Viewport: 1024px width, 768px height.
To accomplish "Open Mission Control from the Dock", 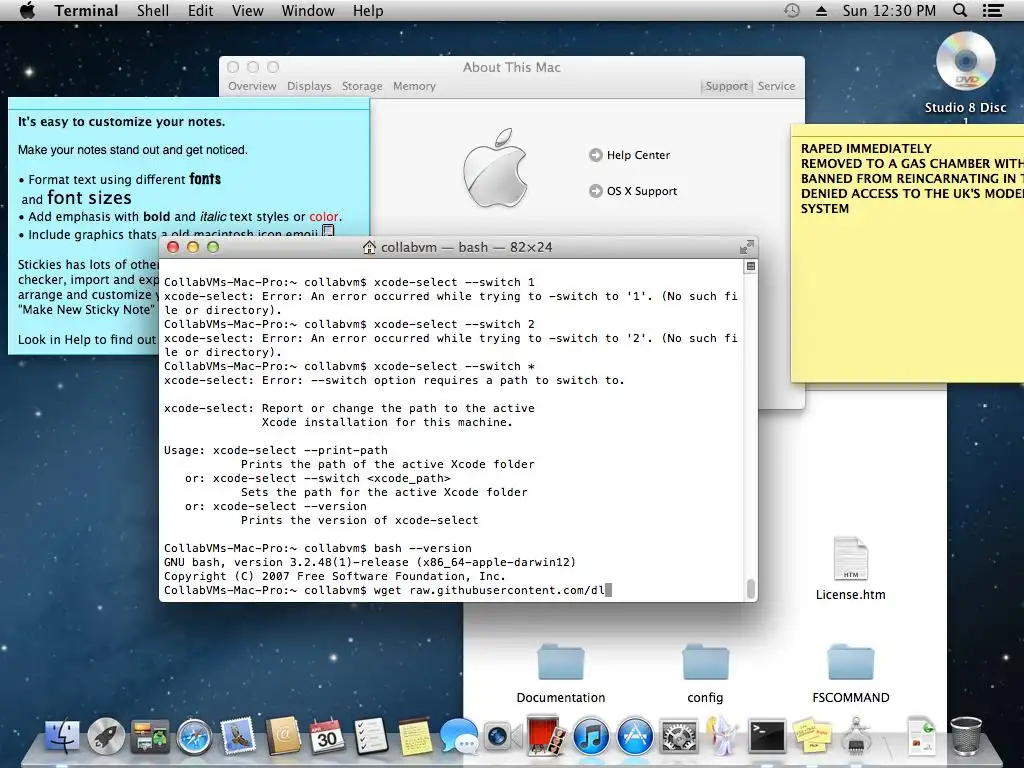I will [x=150, y=737].
